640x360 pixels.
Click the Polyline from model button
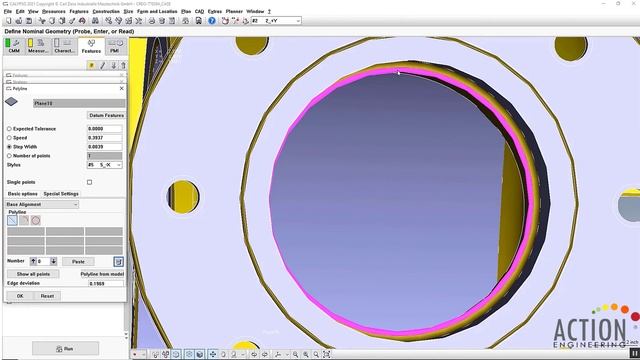click(x=102, y=274)
